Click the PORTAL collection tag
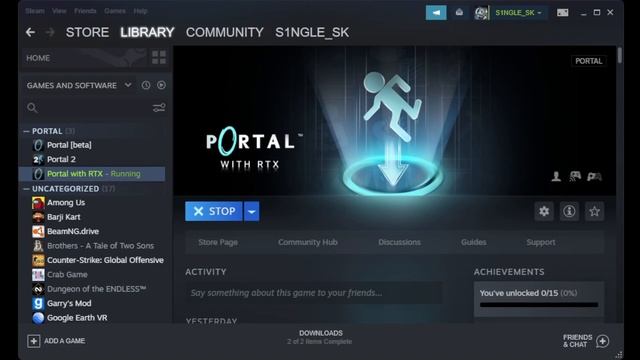Viewport: 640px width, 360px height. pos(589,61)
